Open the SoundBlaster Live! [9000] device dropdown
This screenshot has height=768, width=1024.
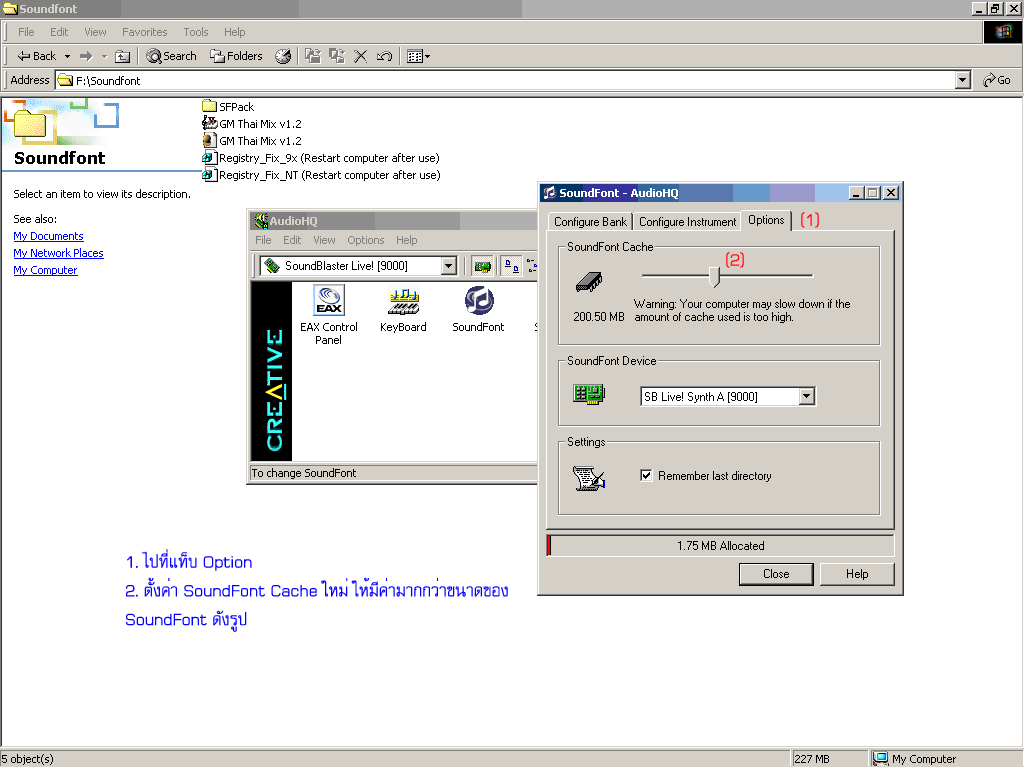[x=449, y=266]
